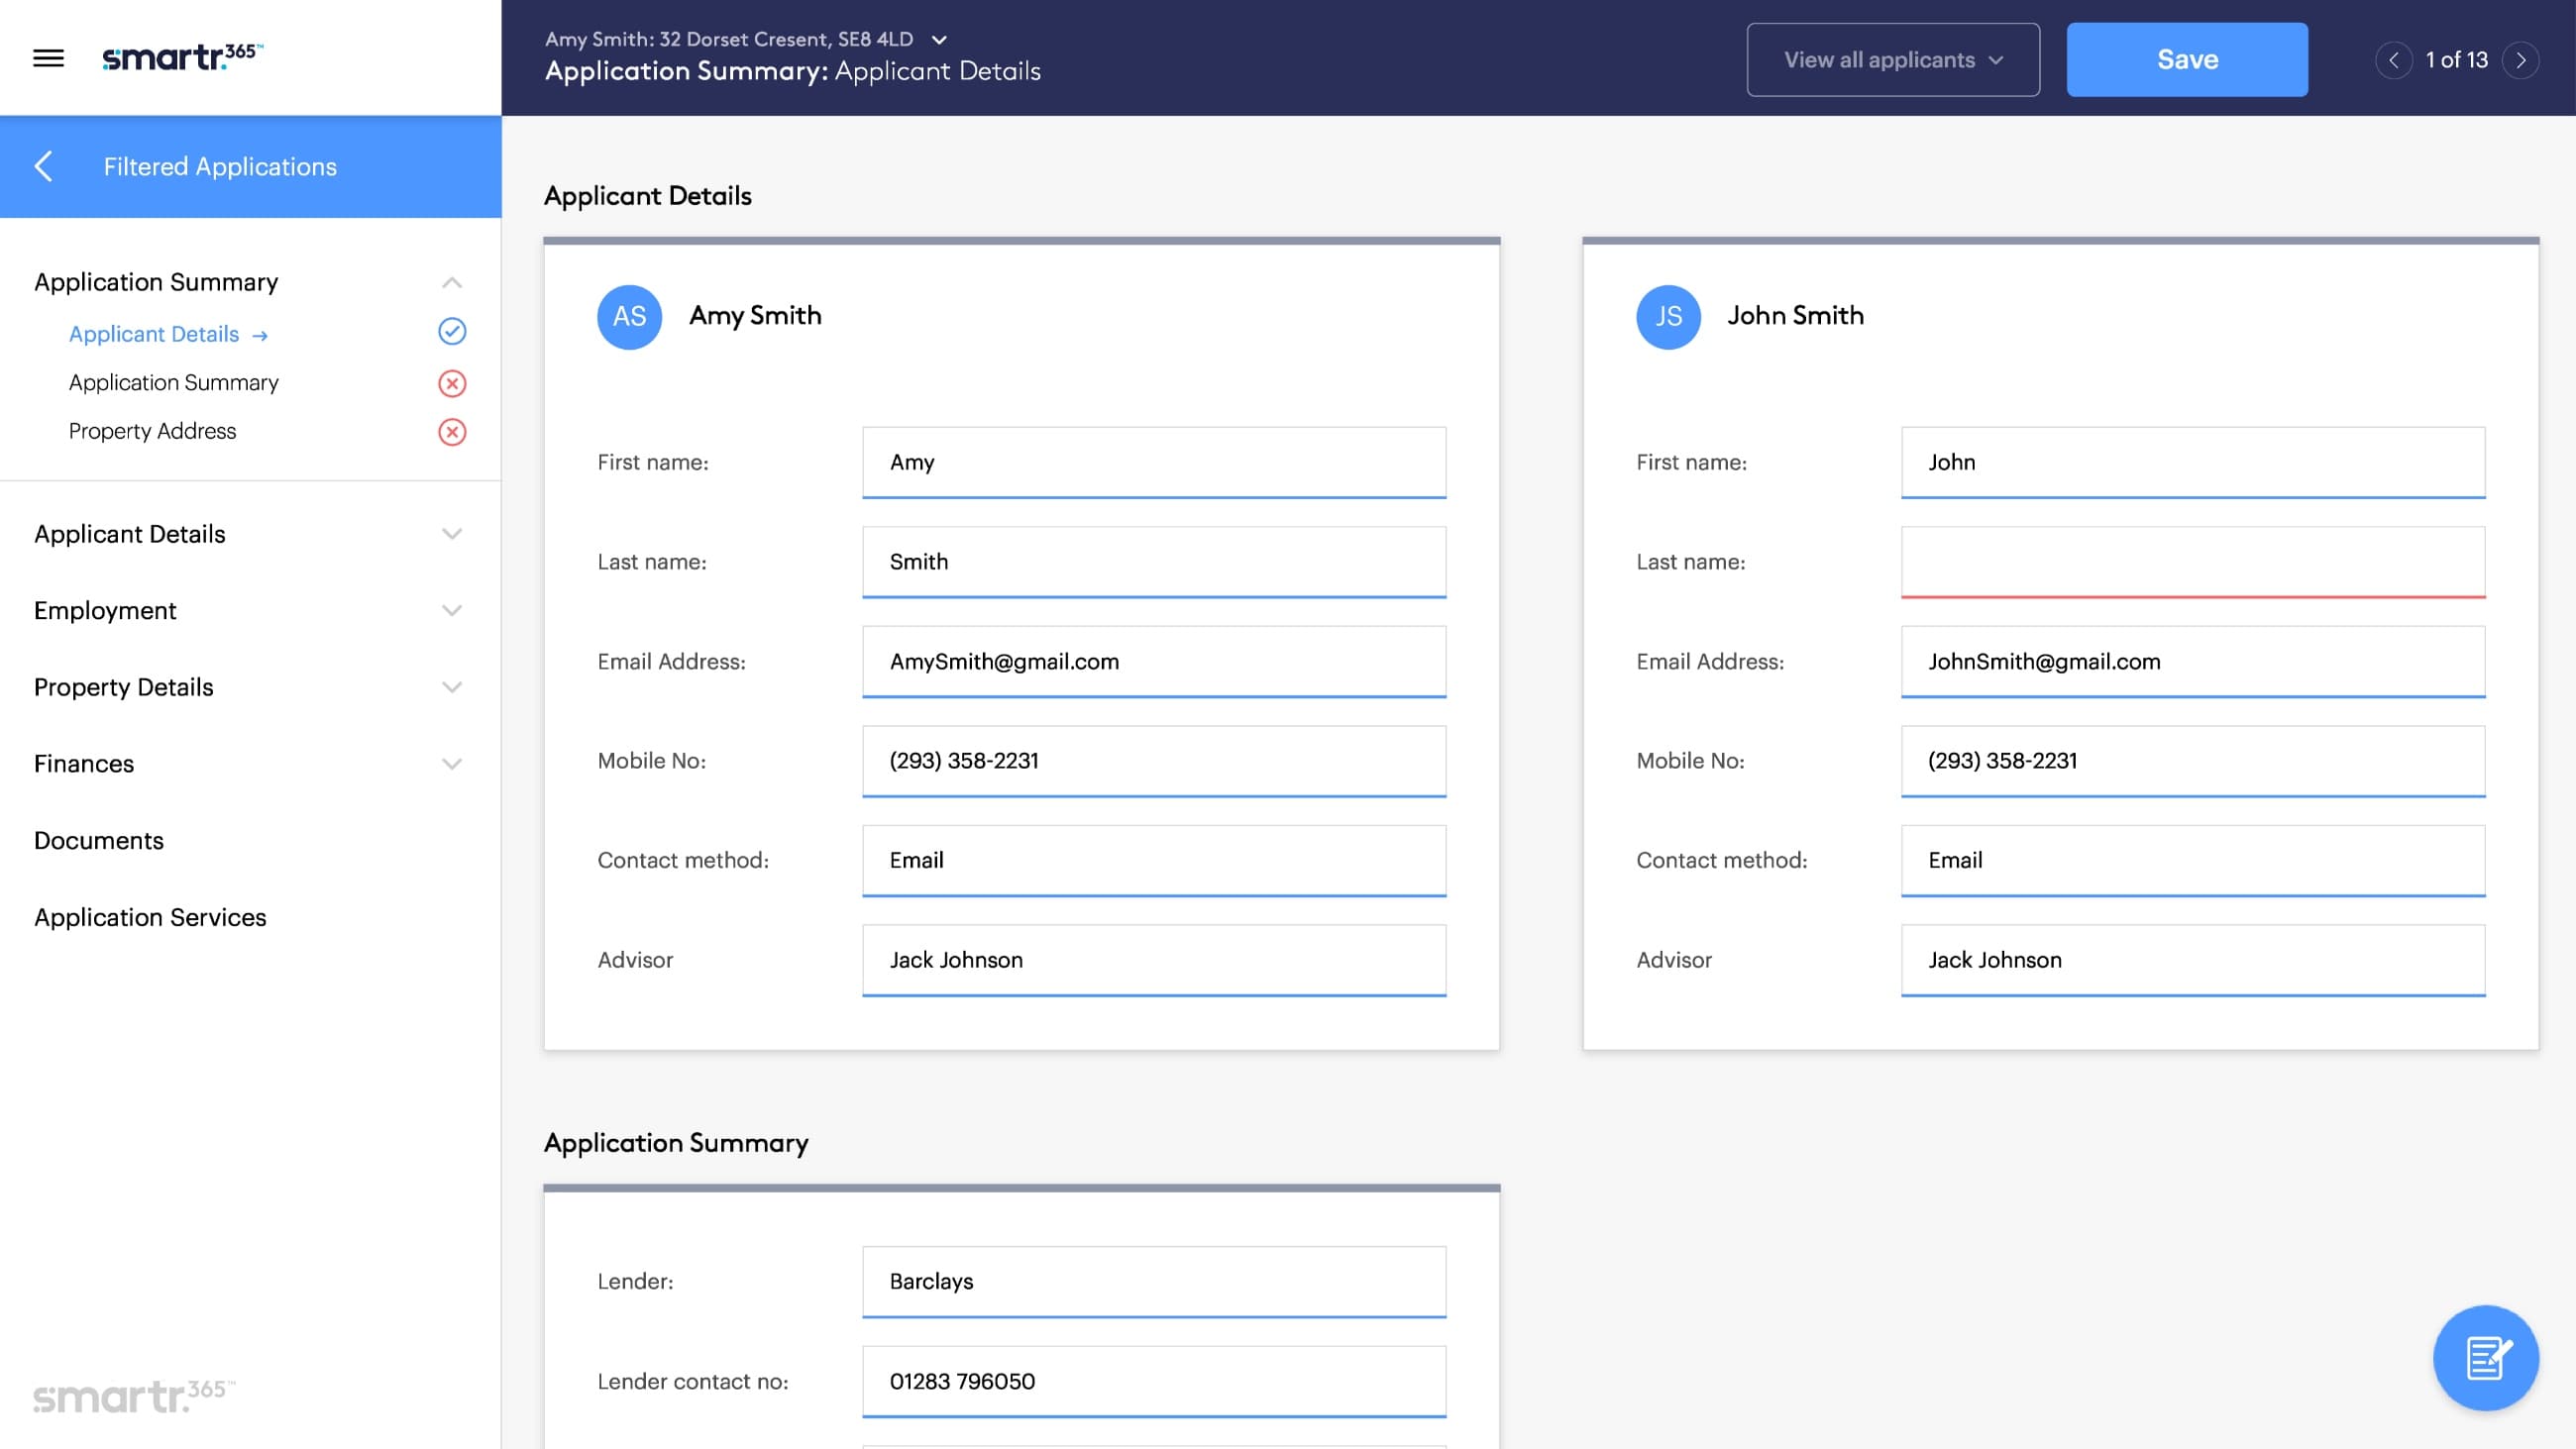Select Applicant Details sub-item in sidebar
The width and height of the screenshot is (2576, 1449).
154,334
